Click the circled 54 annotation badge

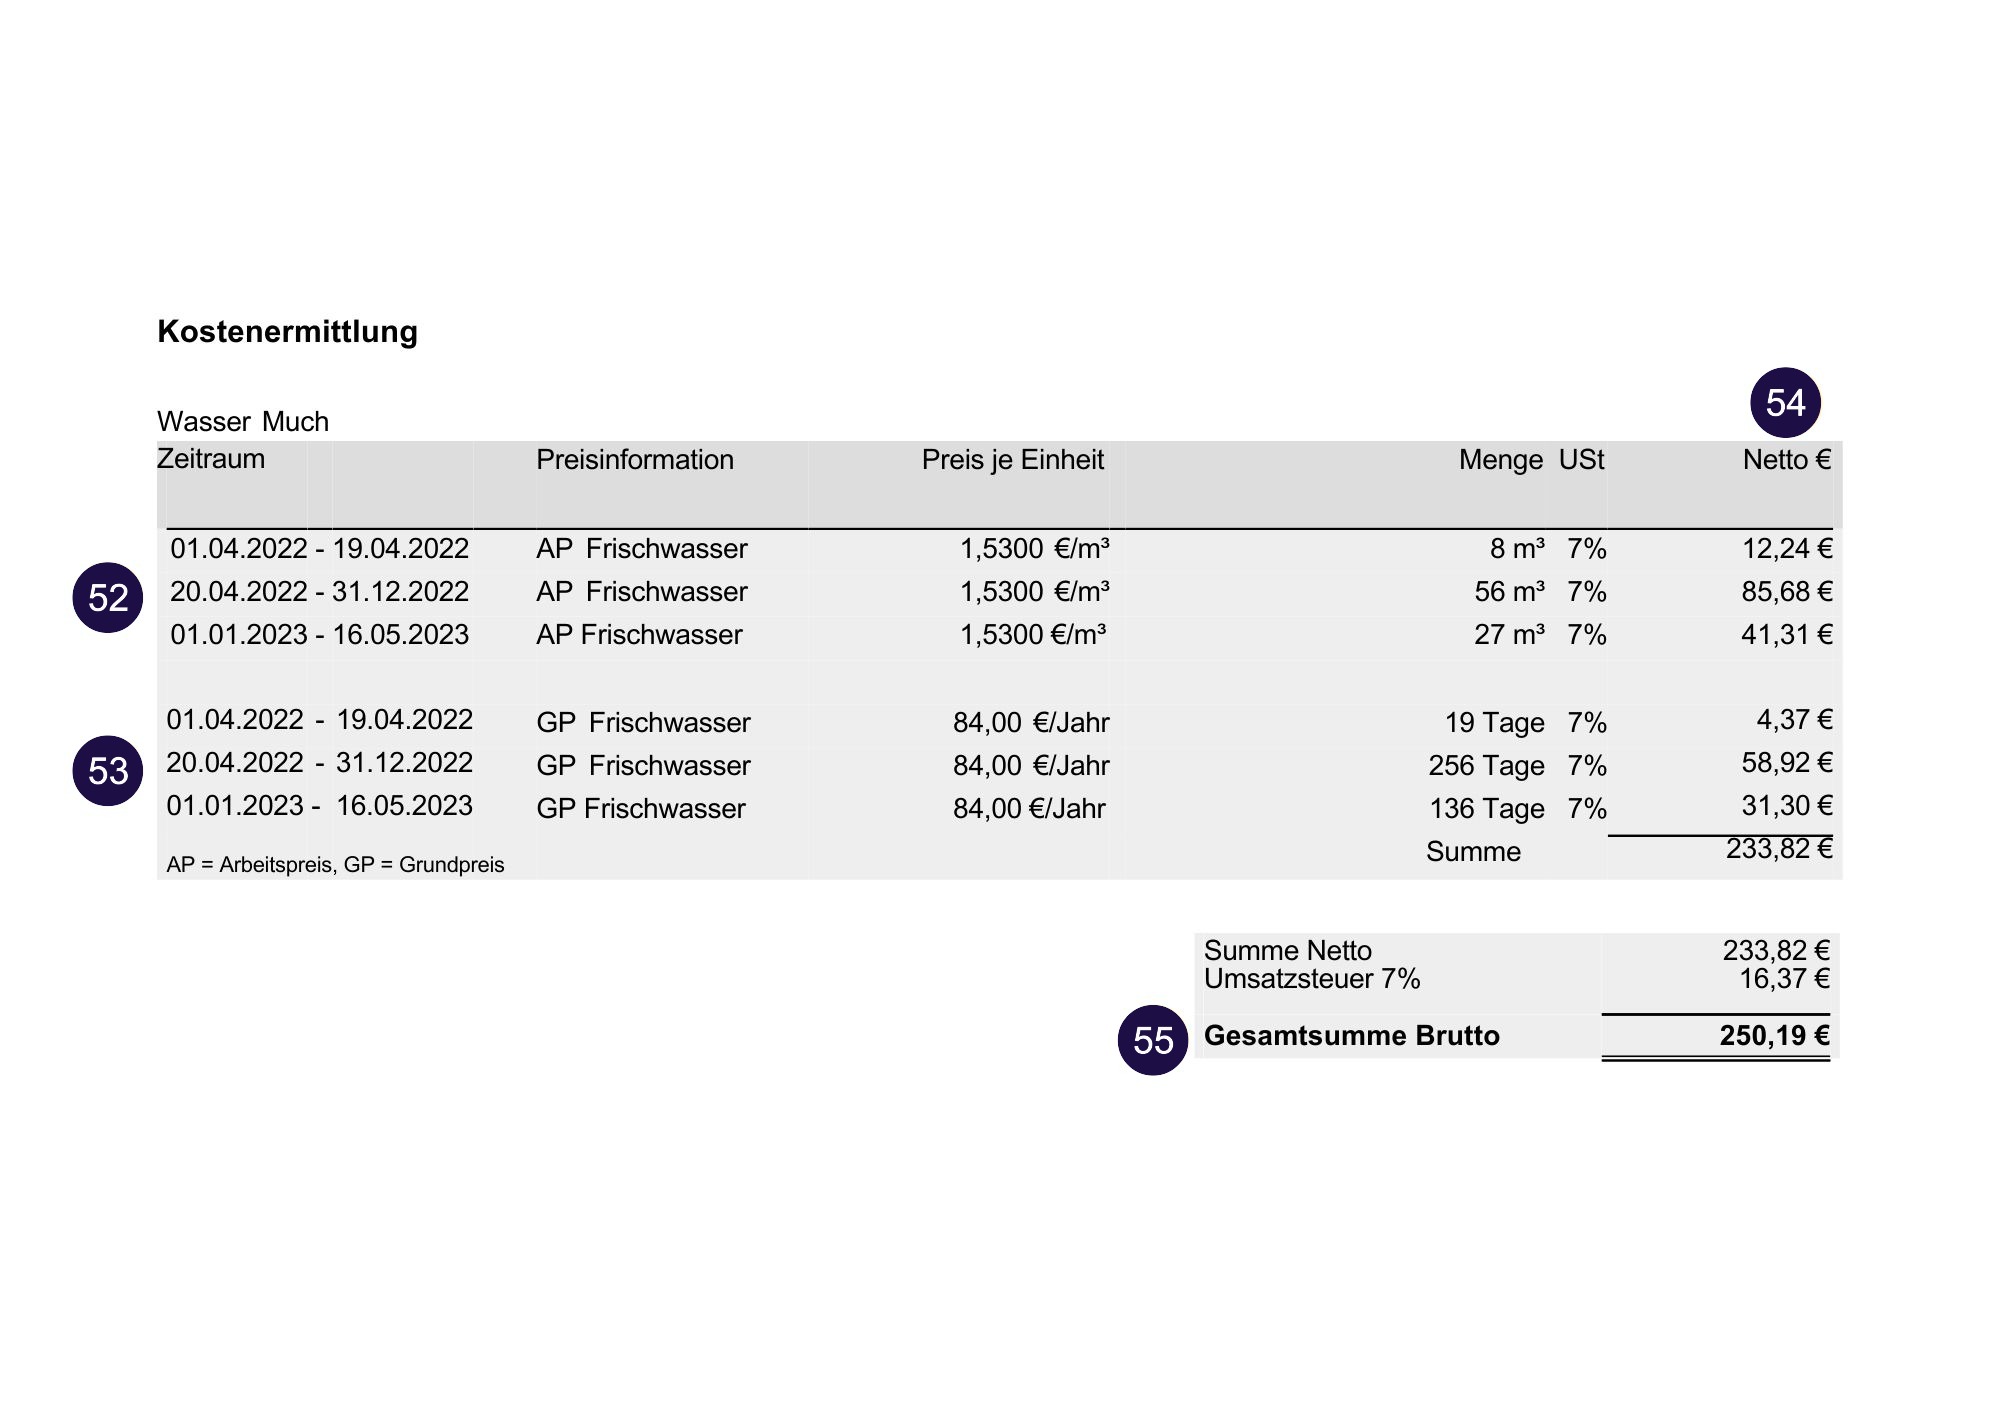[1785, 403]
